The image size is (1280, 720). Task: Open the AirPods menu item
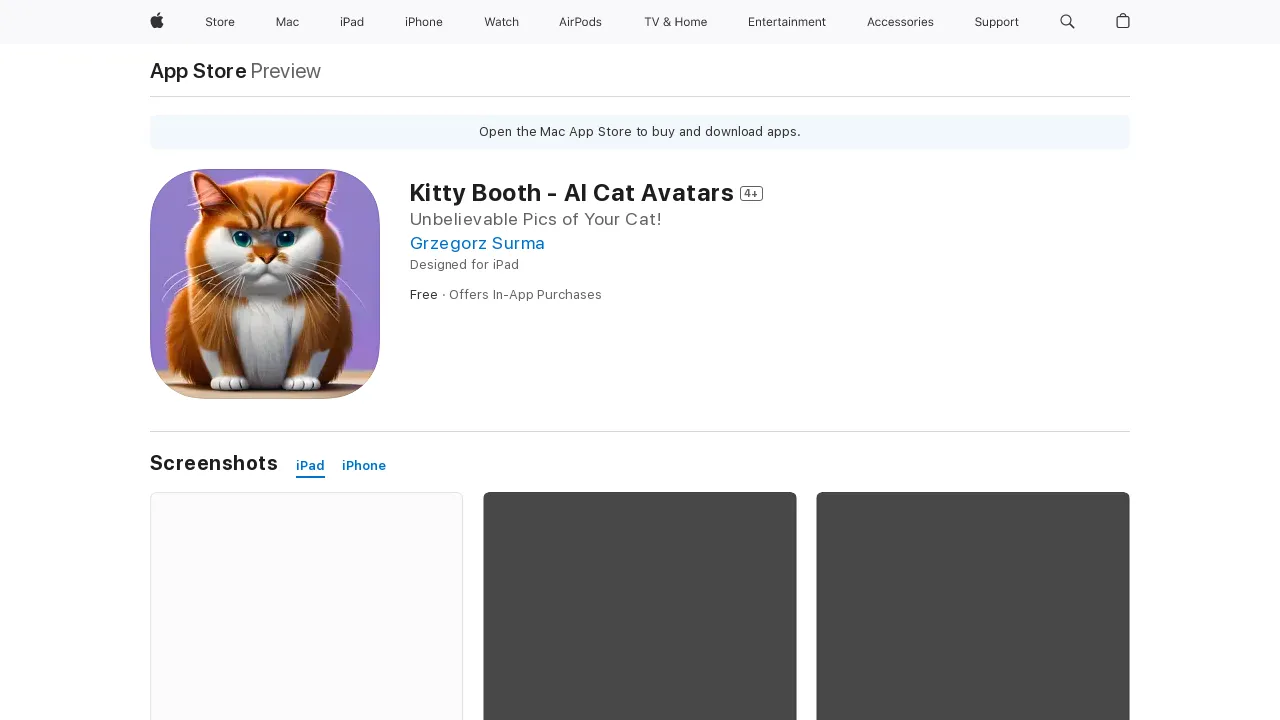(580, 22)
